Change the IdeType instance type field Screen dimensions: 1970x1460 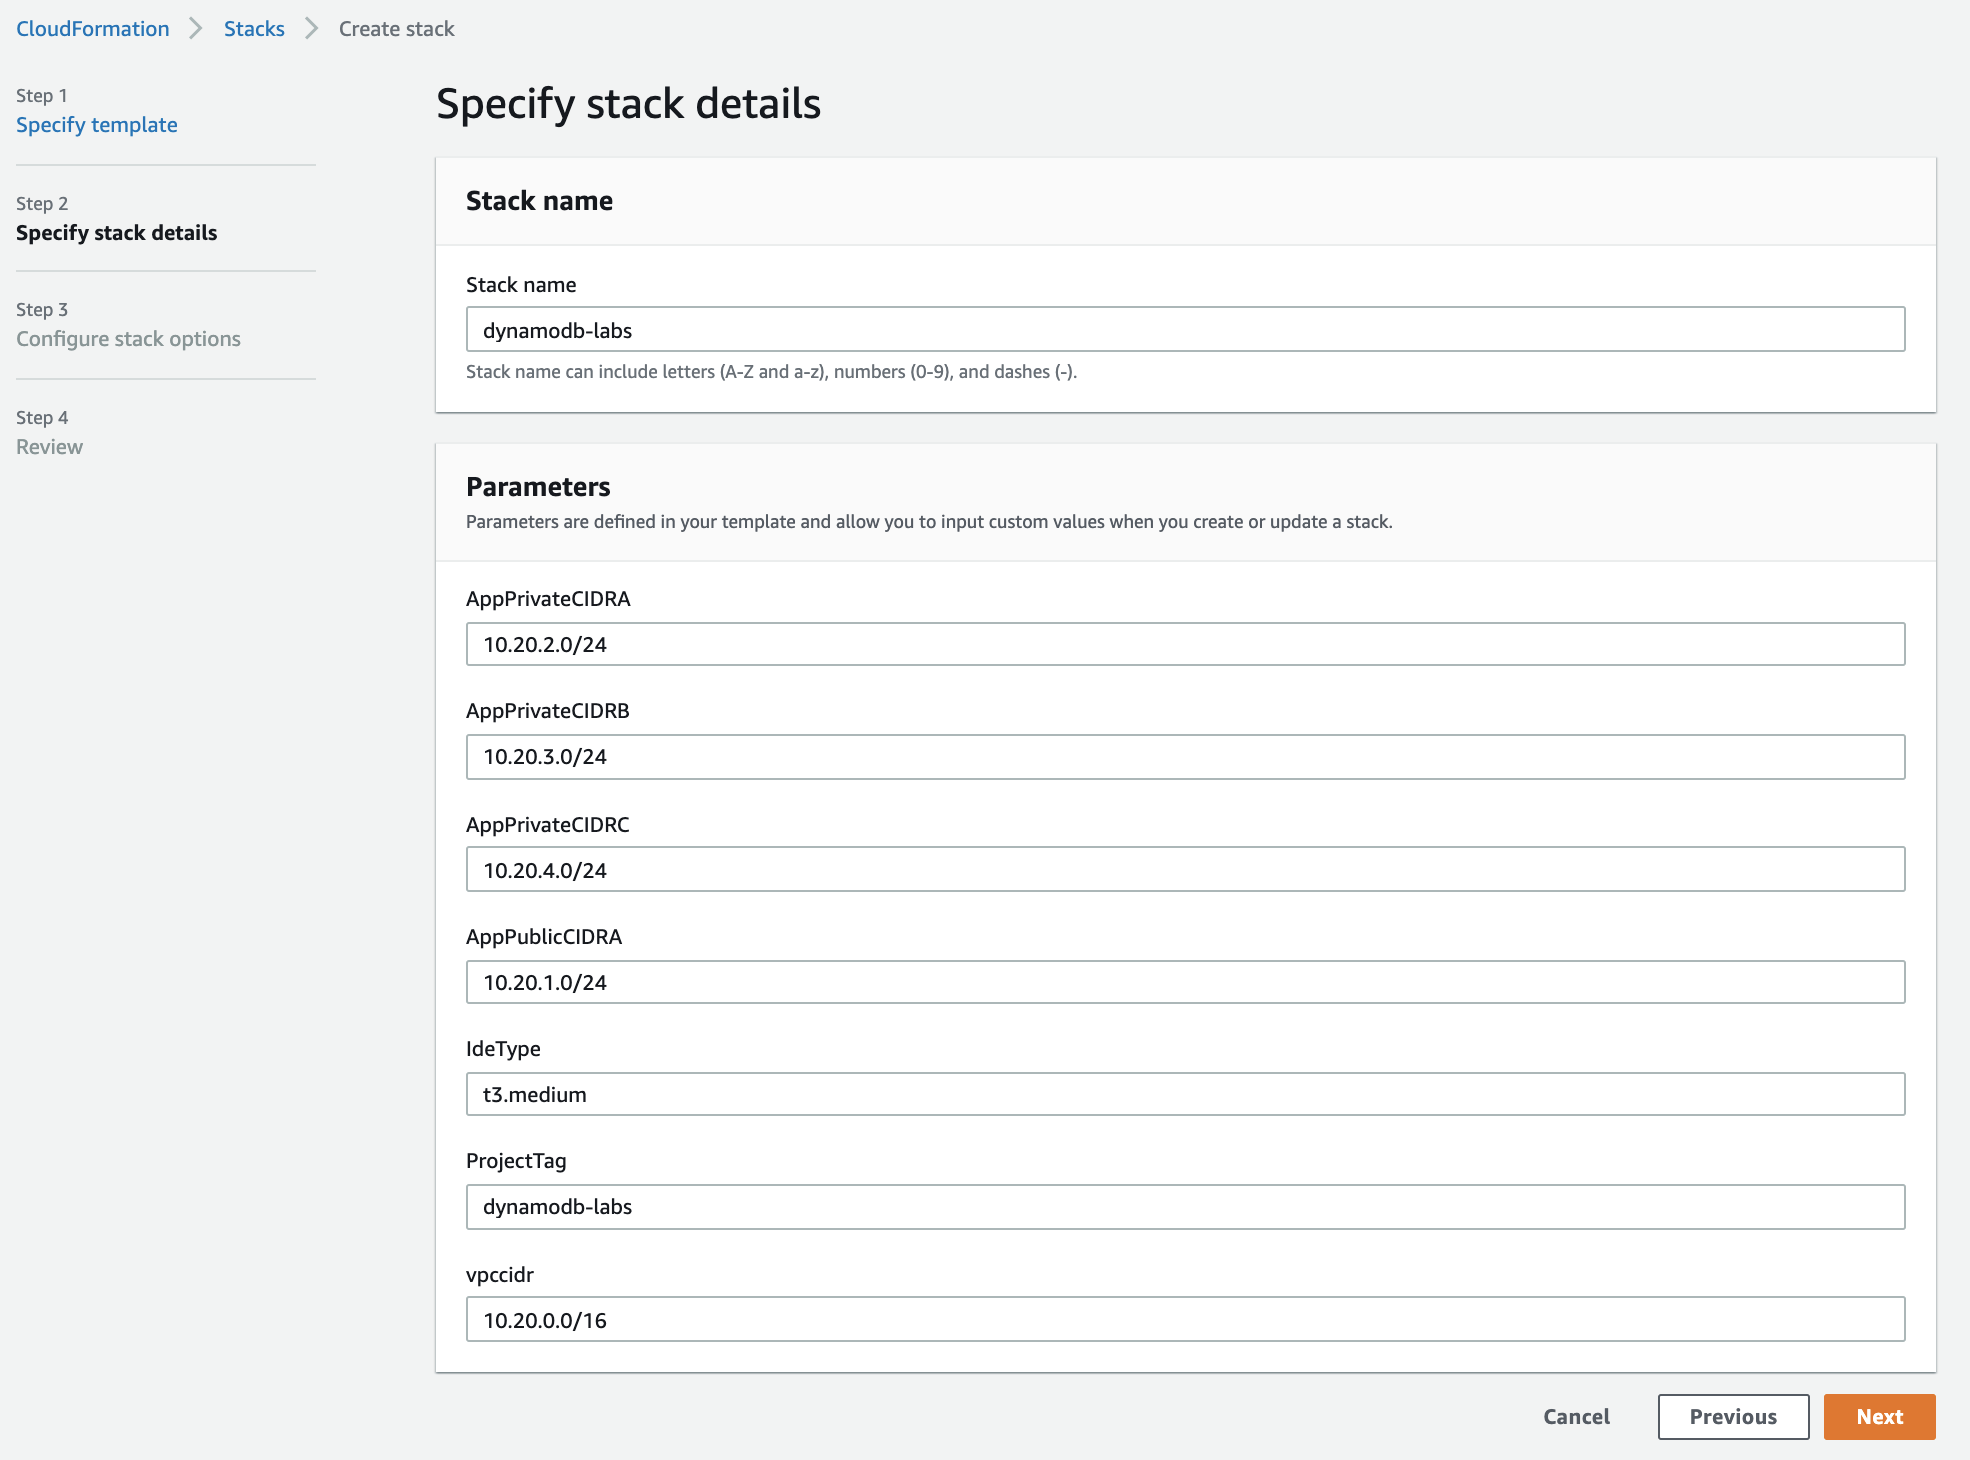click(x=1185, y=1094)
